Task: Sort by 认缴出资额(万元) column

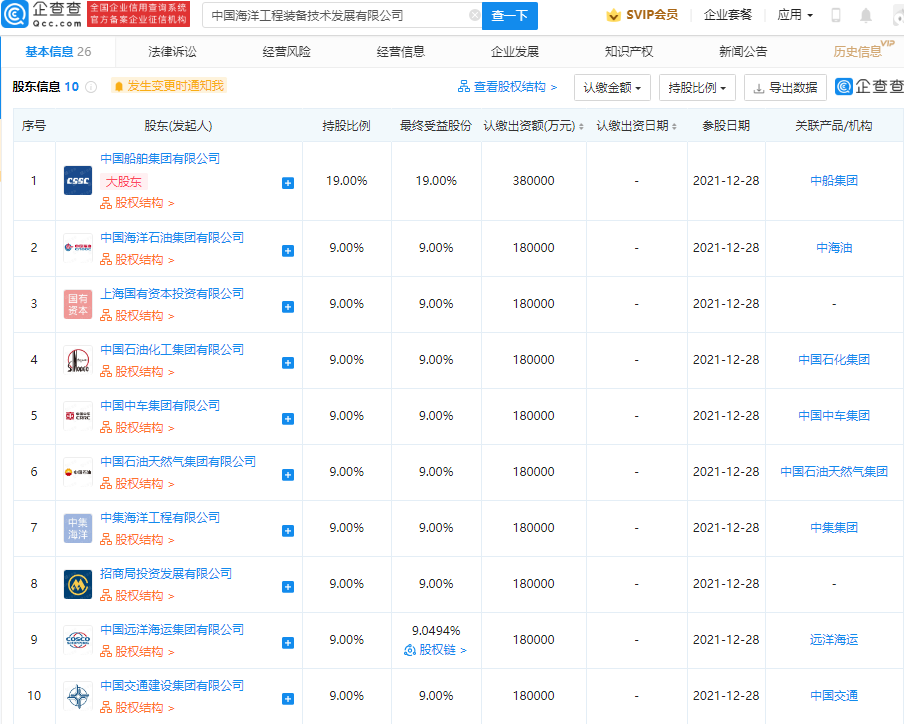Action: coord(532,126)
